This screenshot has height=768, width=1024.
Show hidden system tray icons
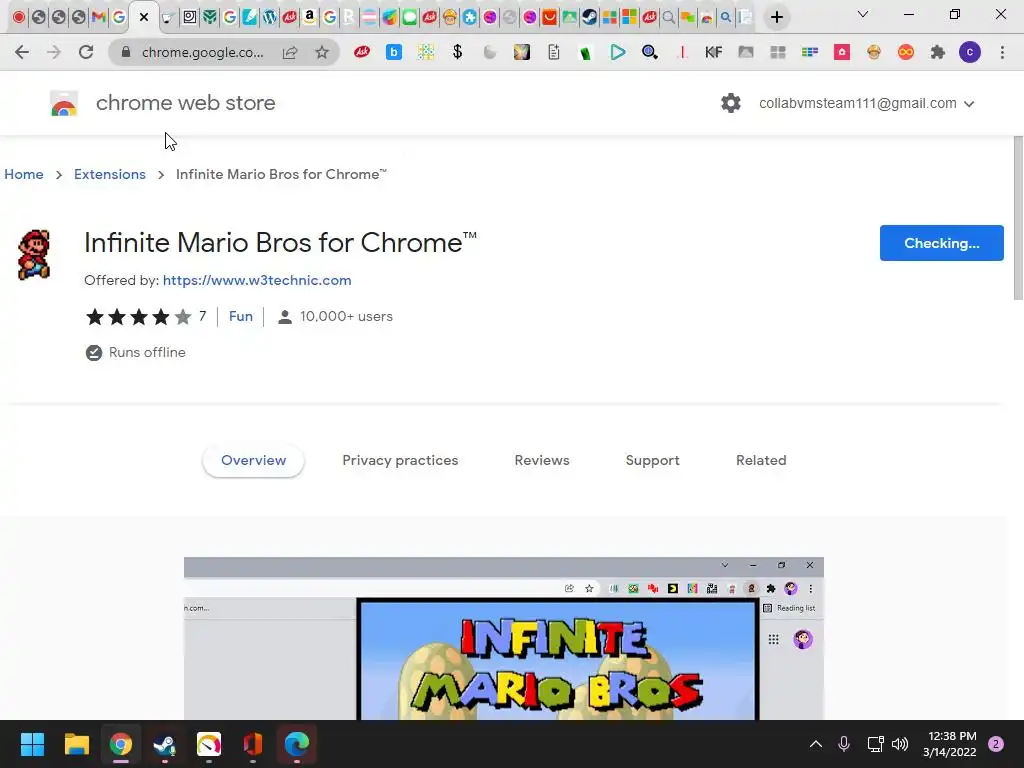[x=816, y=744]
